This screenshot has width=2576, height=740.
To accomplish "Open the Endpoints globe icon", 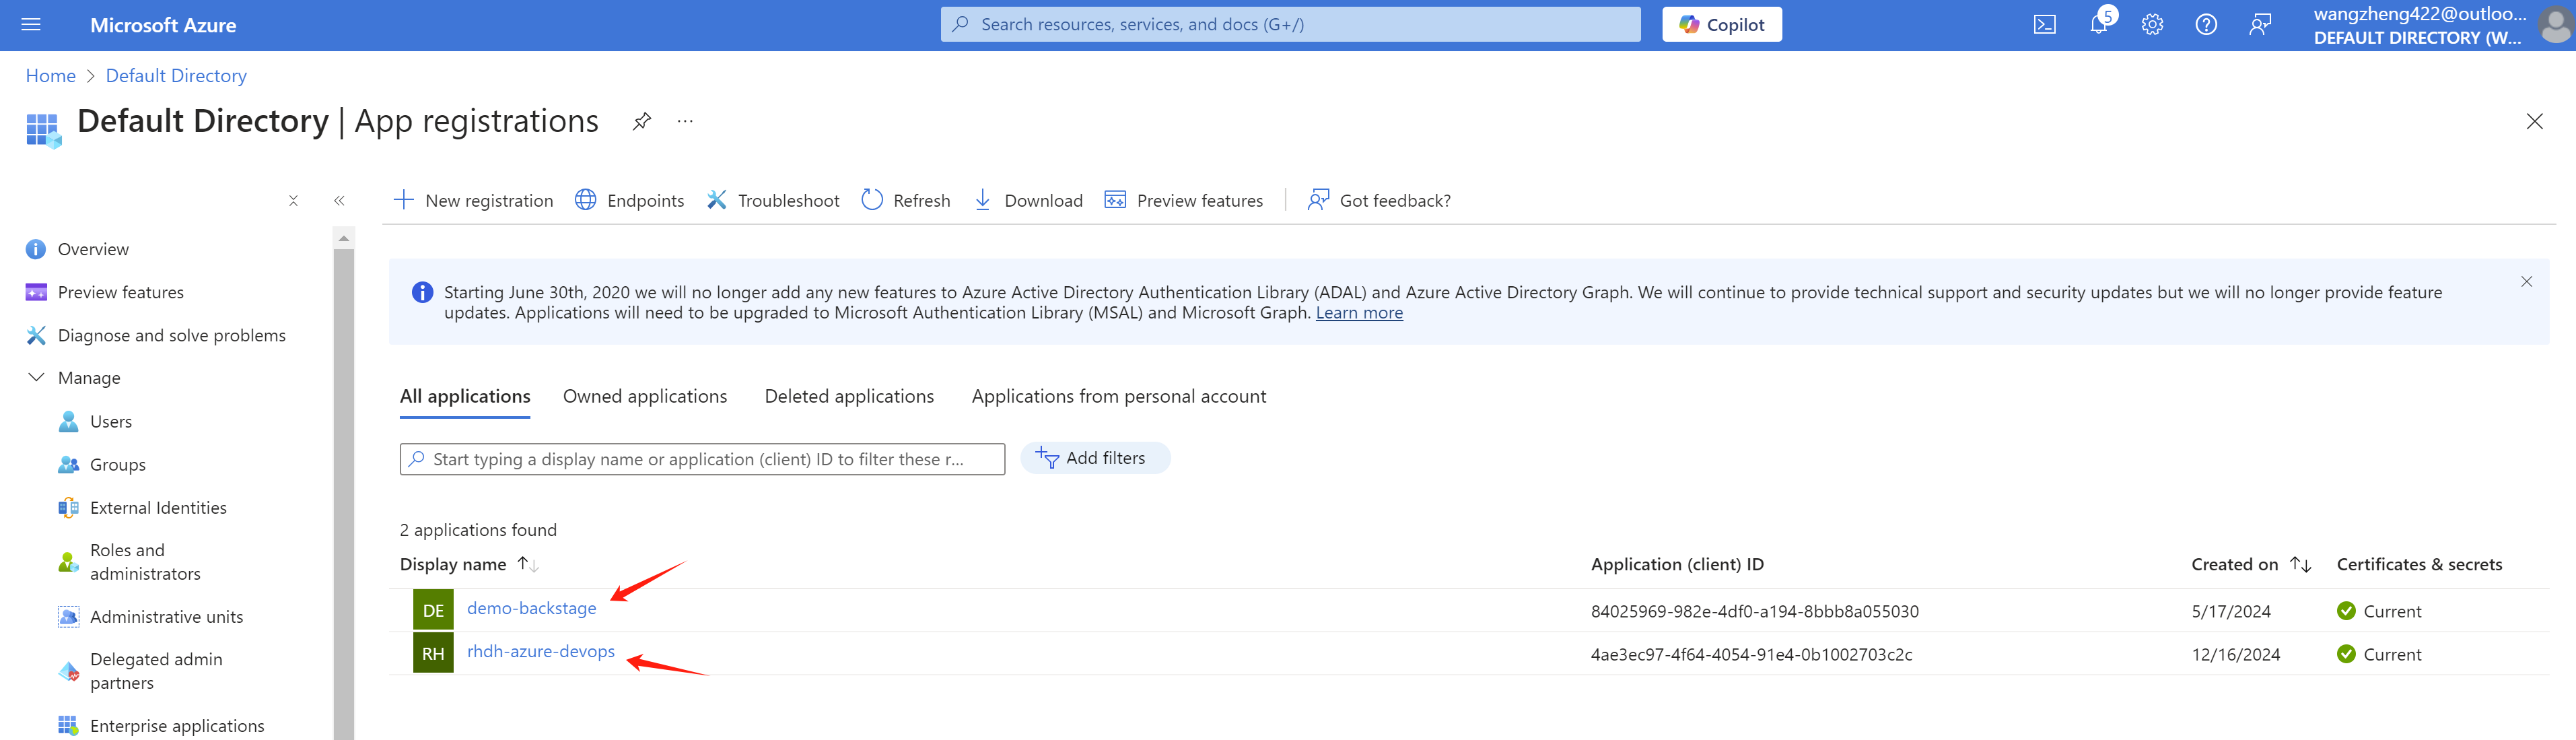I will pos(586,200).
